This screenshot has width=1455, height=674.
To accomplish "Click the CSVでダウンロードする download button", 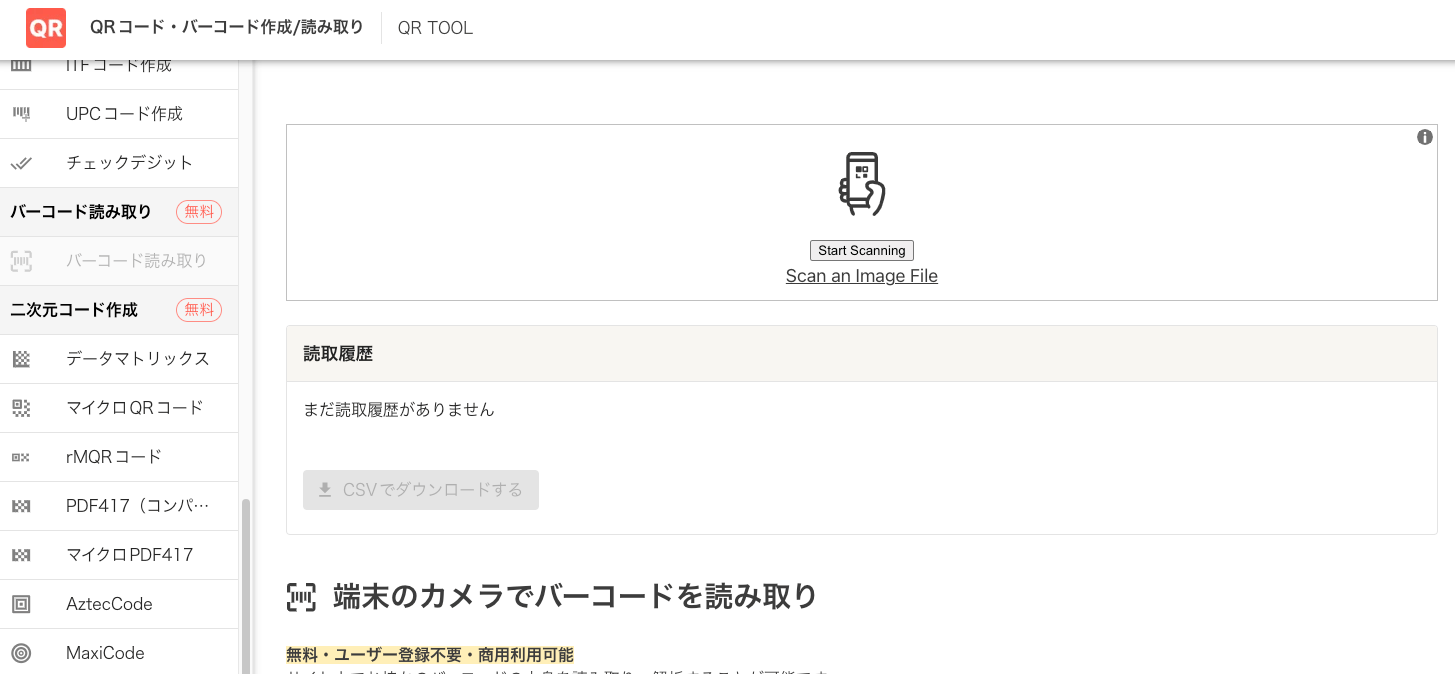I will 420,490.
